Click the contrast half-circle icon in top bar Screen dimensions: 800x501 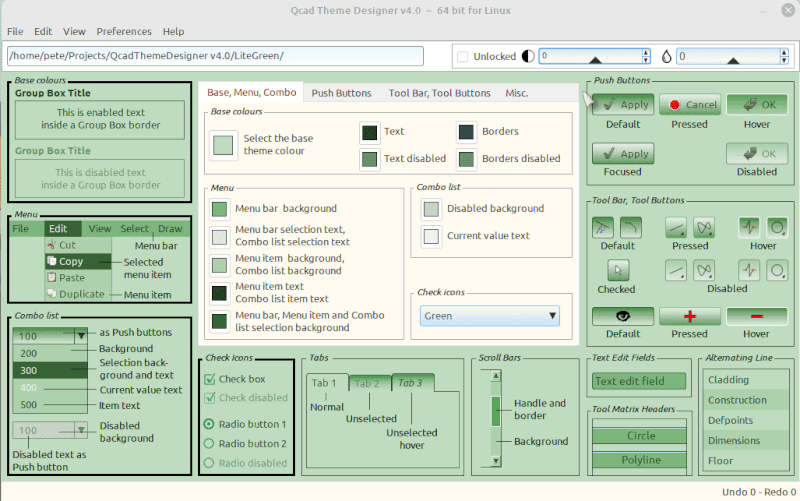coord(528,57)
